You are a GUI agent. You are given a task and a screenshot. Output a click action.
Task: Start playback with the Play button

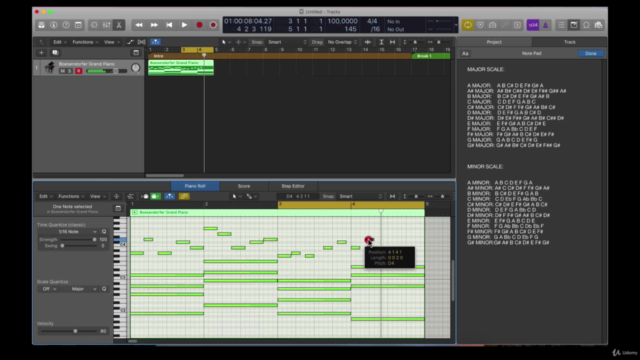point(184,25)
